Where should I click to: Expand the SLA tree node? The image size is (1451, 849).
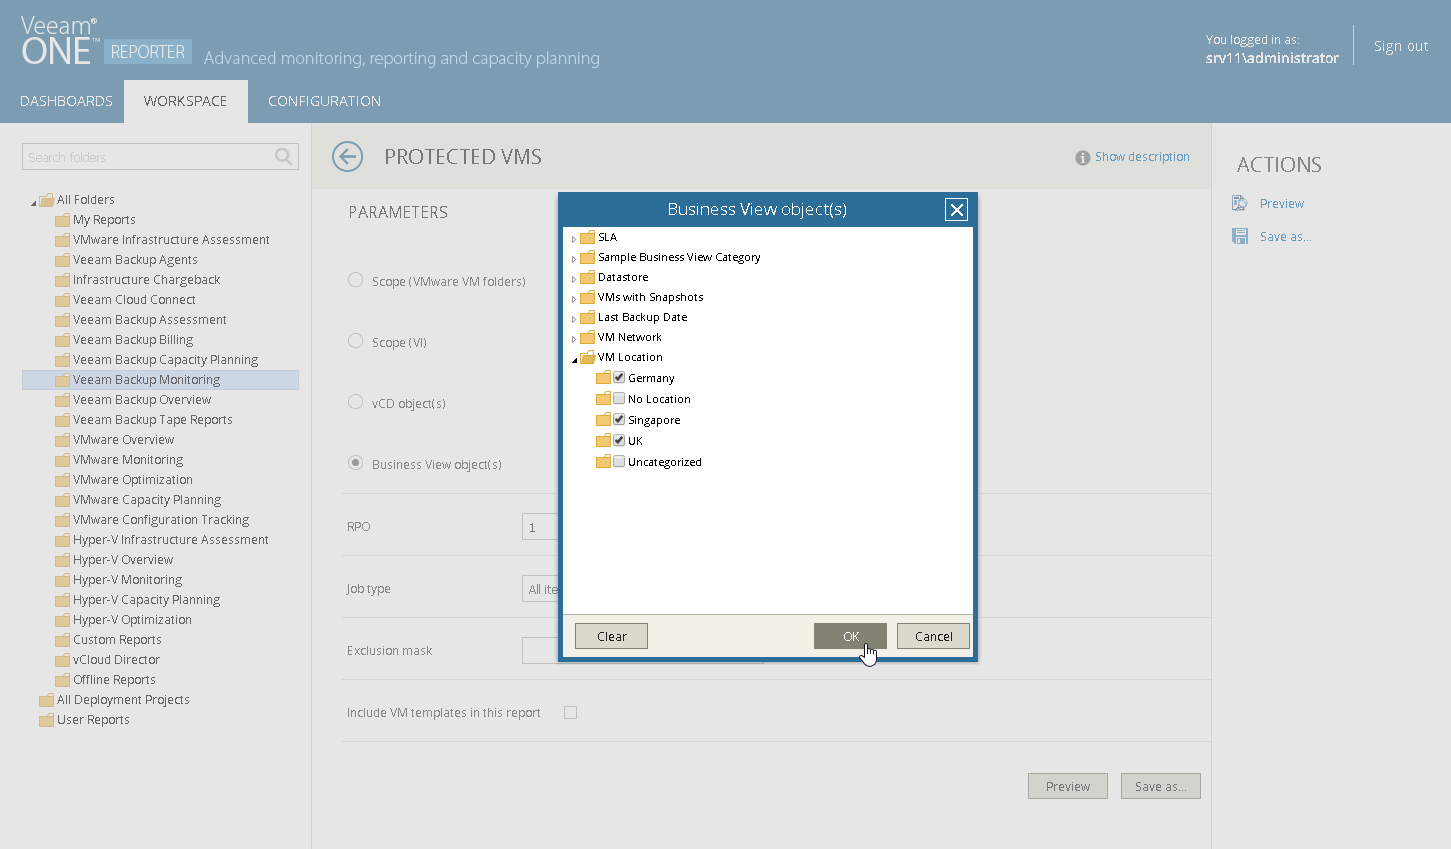(574, 239)
